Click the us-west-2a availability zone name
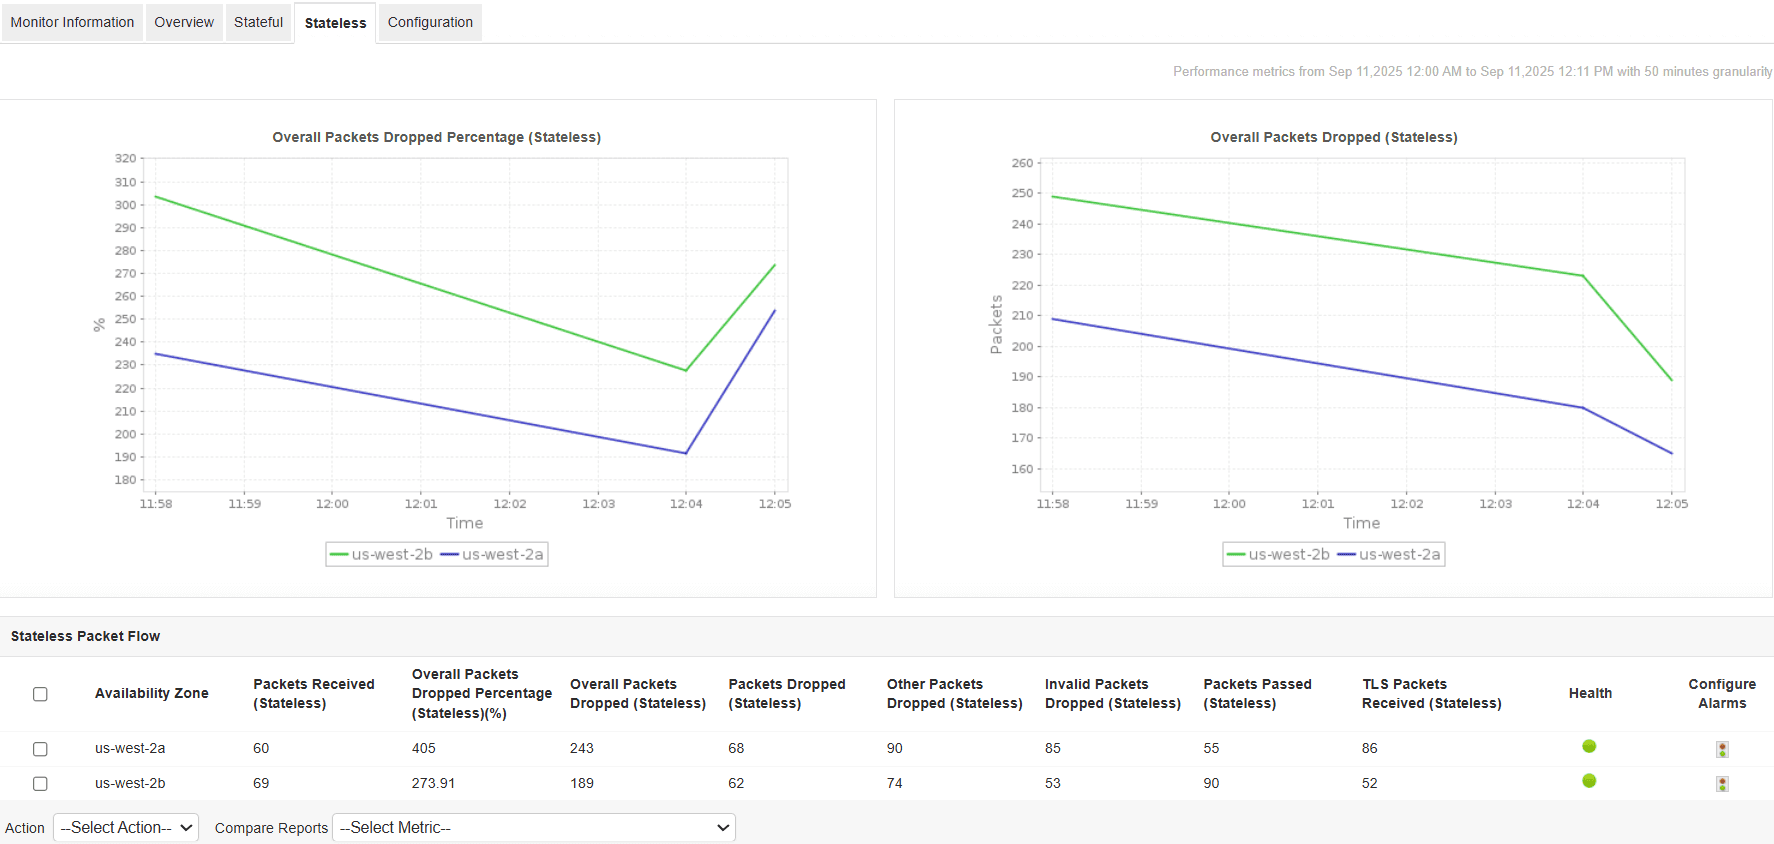The height and width of the screenshot is (844, 1774). (x=130, y=748)
